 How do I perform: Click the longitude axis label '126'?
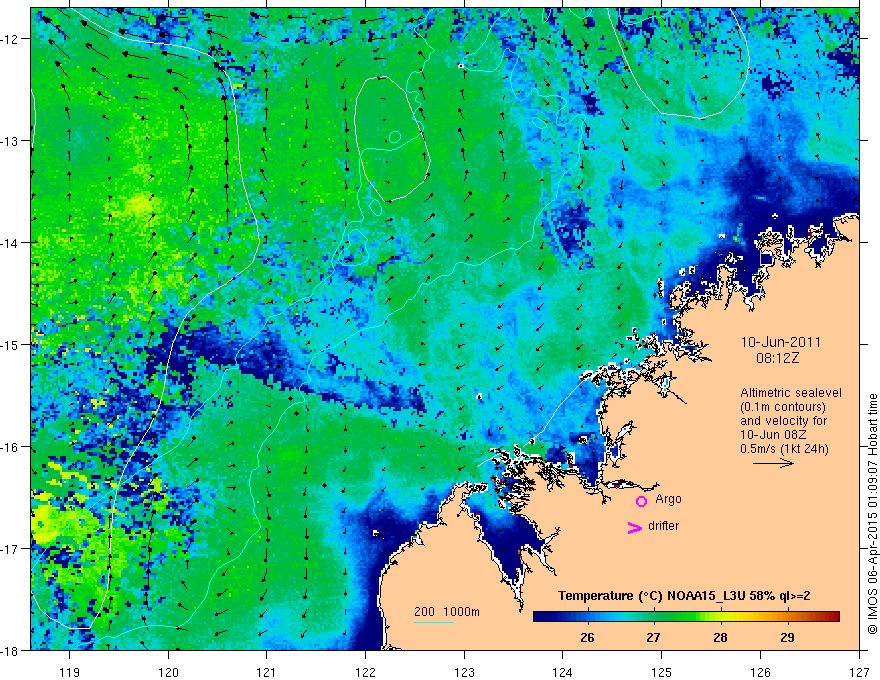(x=760, y=672)
